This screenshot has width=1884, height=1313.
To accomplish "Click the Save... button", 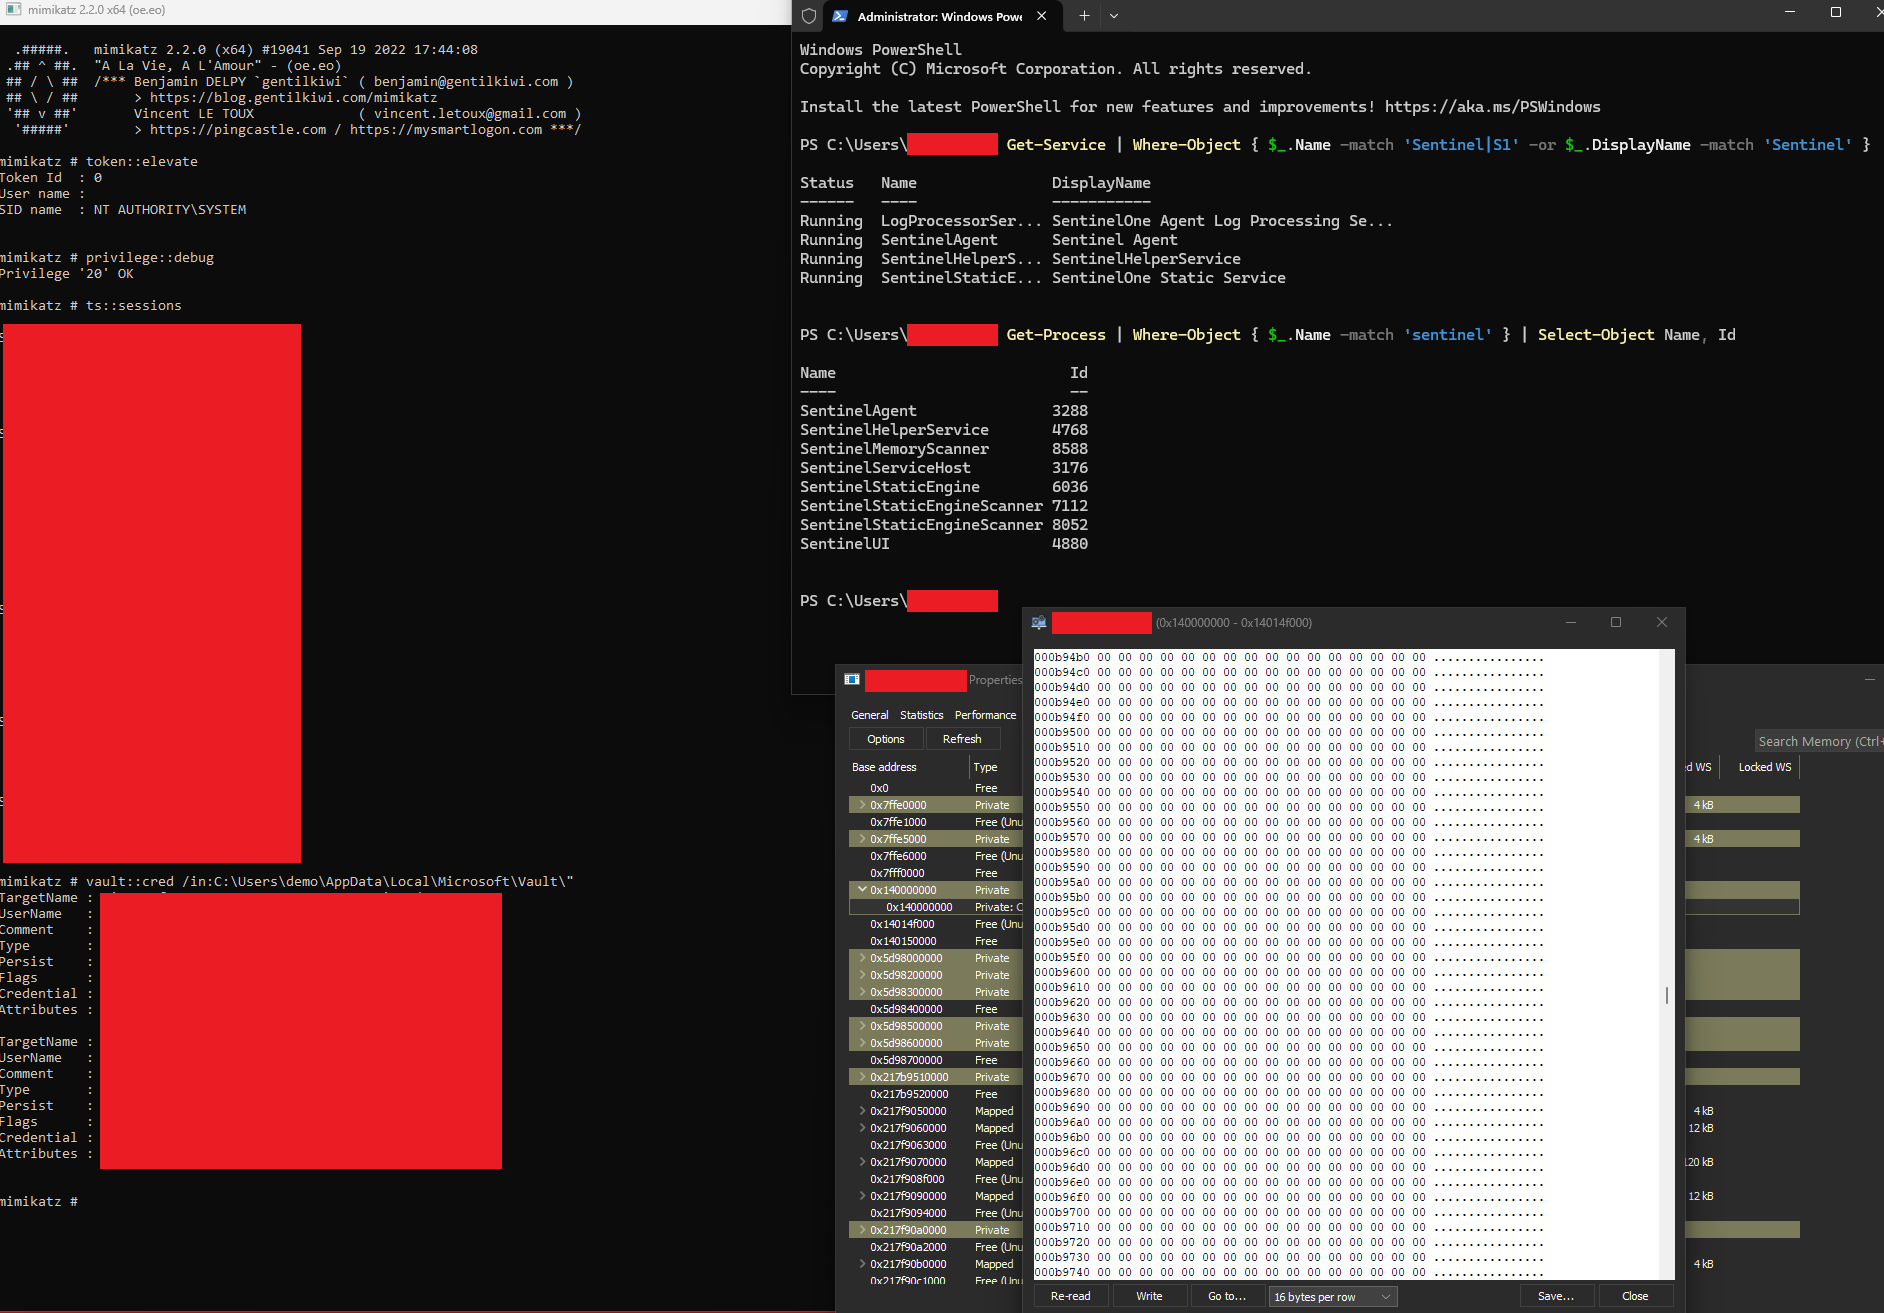I will [x=1556, y=1296].
